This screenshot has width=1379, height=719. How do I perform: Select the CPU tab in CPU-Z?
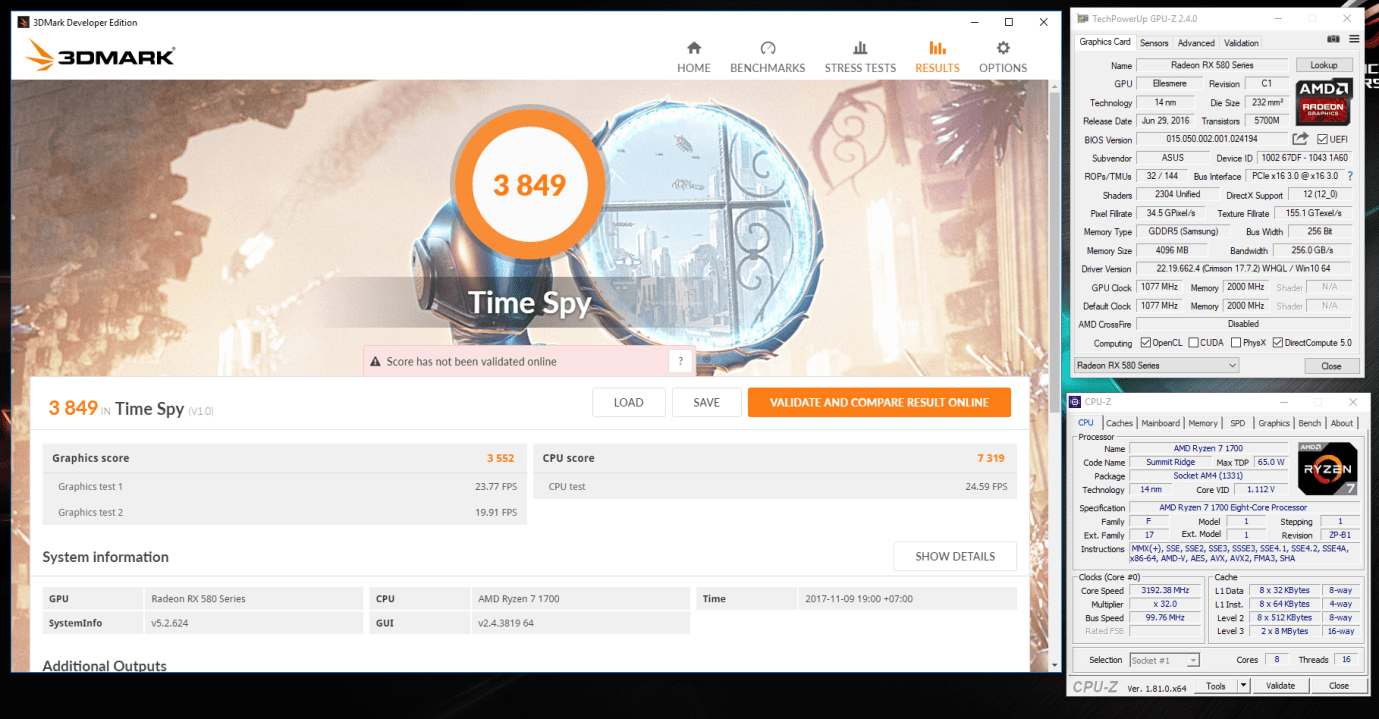[1086, 422]
